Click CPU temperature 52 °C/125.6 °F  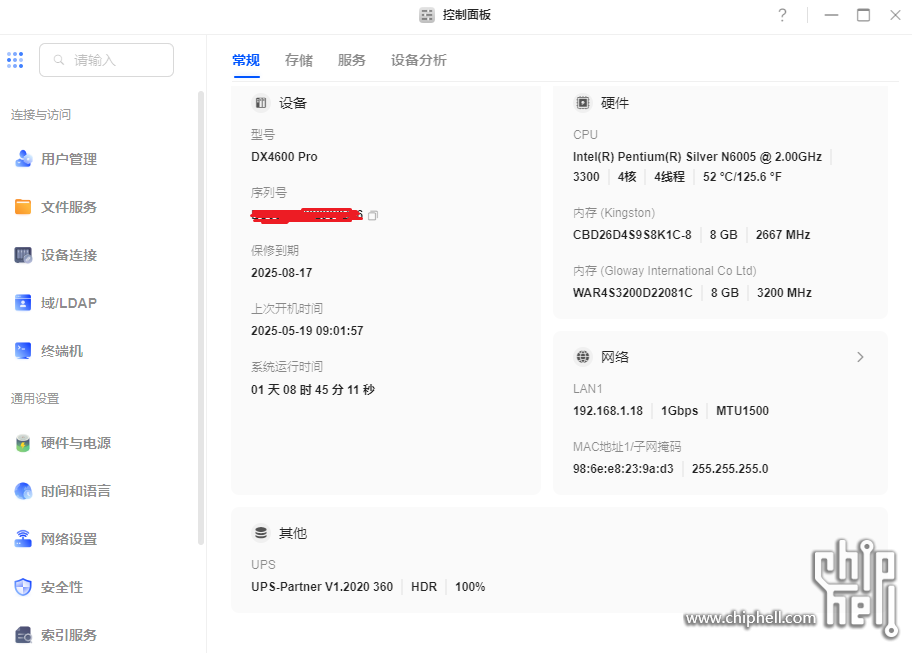(742, 177)
